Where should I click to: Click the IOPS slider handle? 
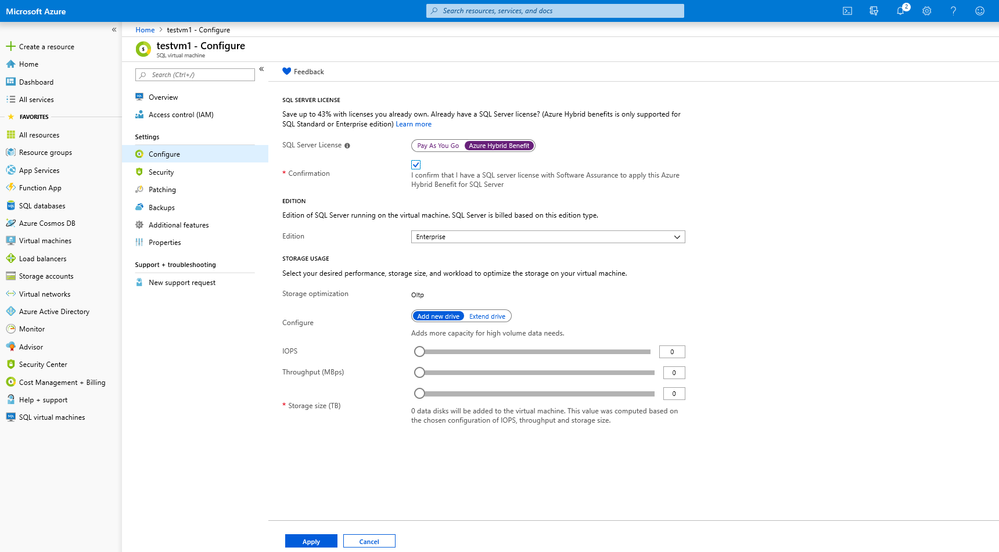[419, 351]
